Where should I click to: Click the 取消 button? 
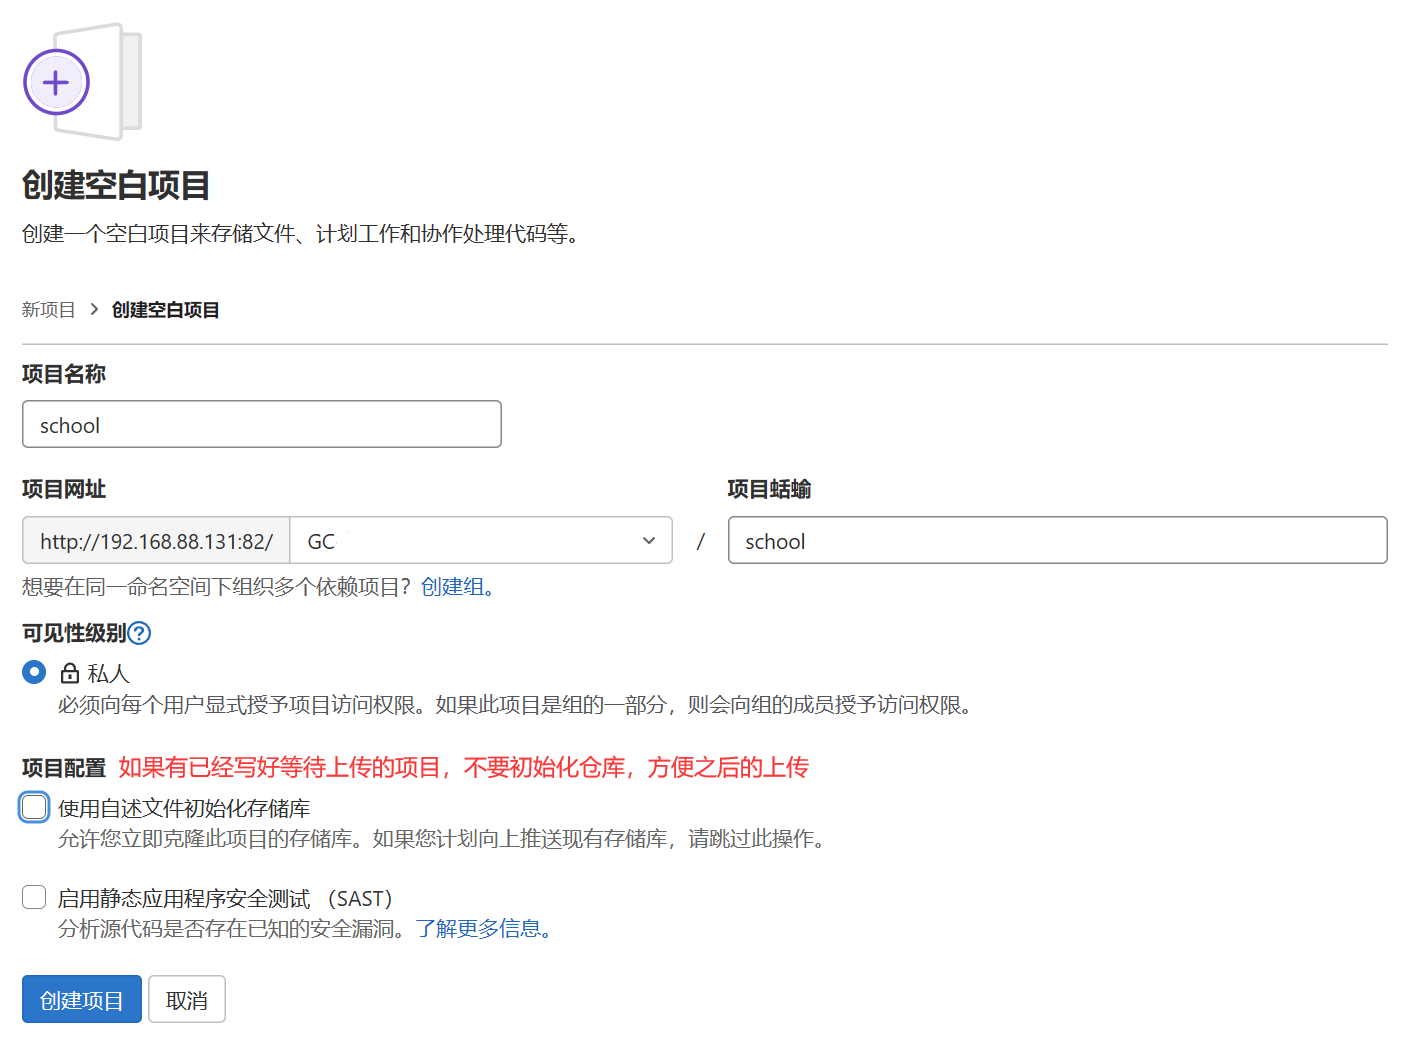click(x=187, y=1000)
